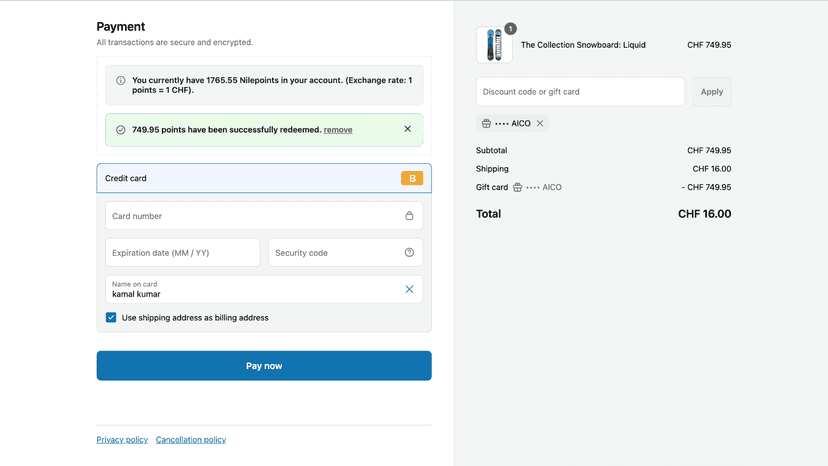828x466 pixels.
Task: Click the Payment heading
Action: click(120, 26)
